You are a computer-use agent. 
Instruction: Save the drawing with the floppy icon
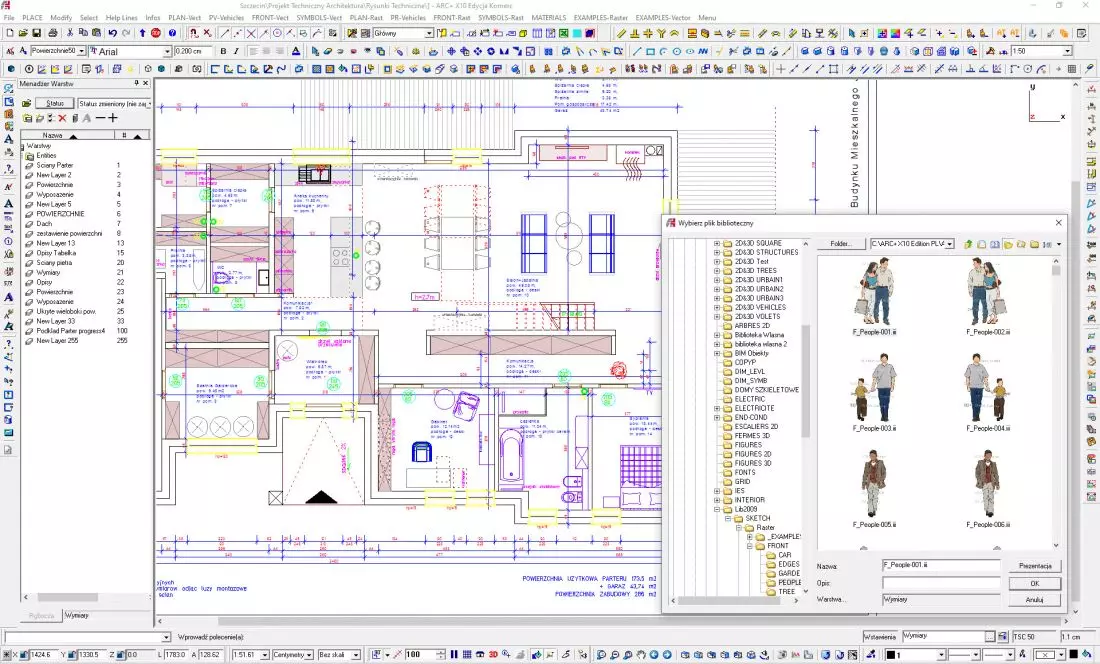(36, 33)
